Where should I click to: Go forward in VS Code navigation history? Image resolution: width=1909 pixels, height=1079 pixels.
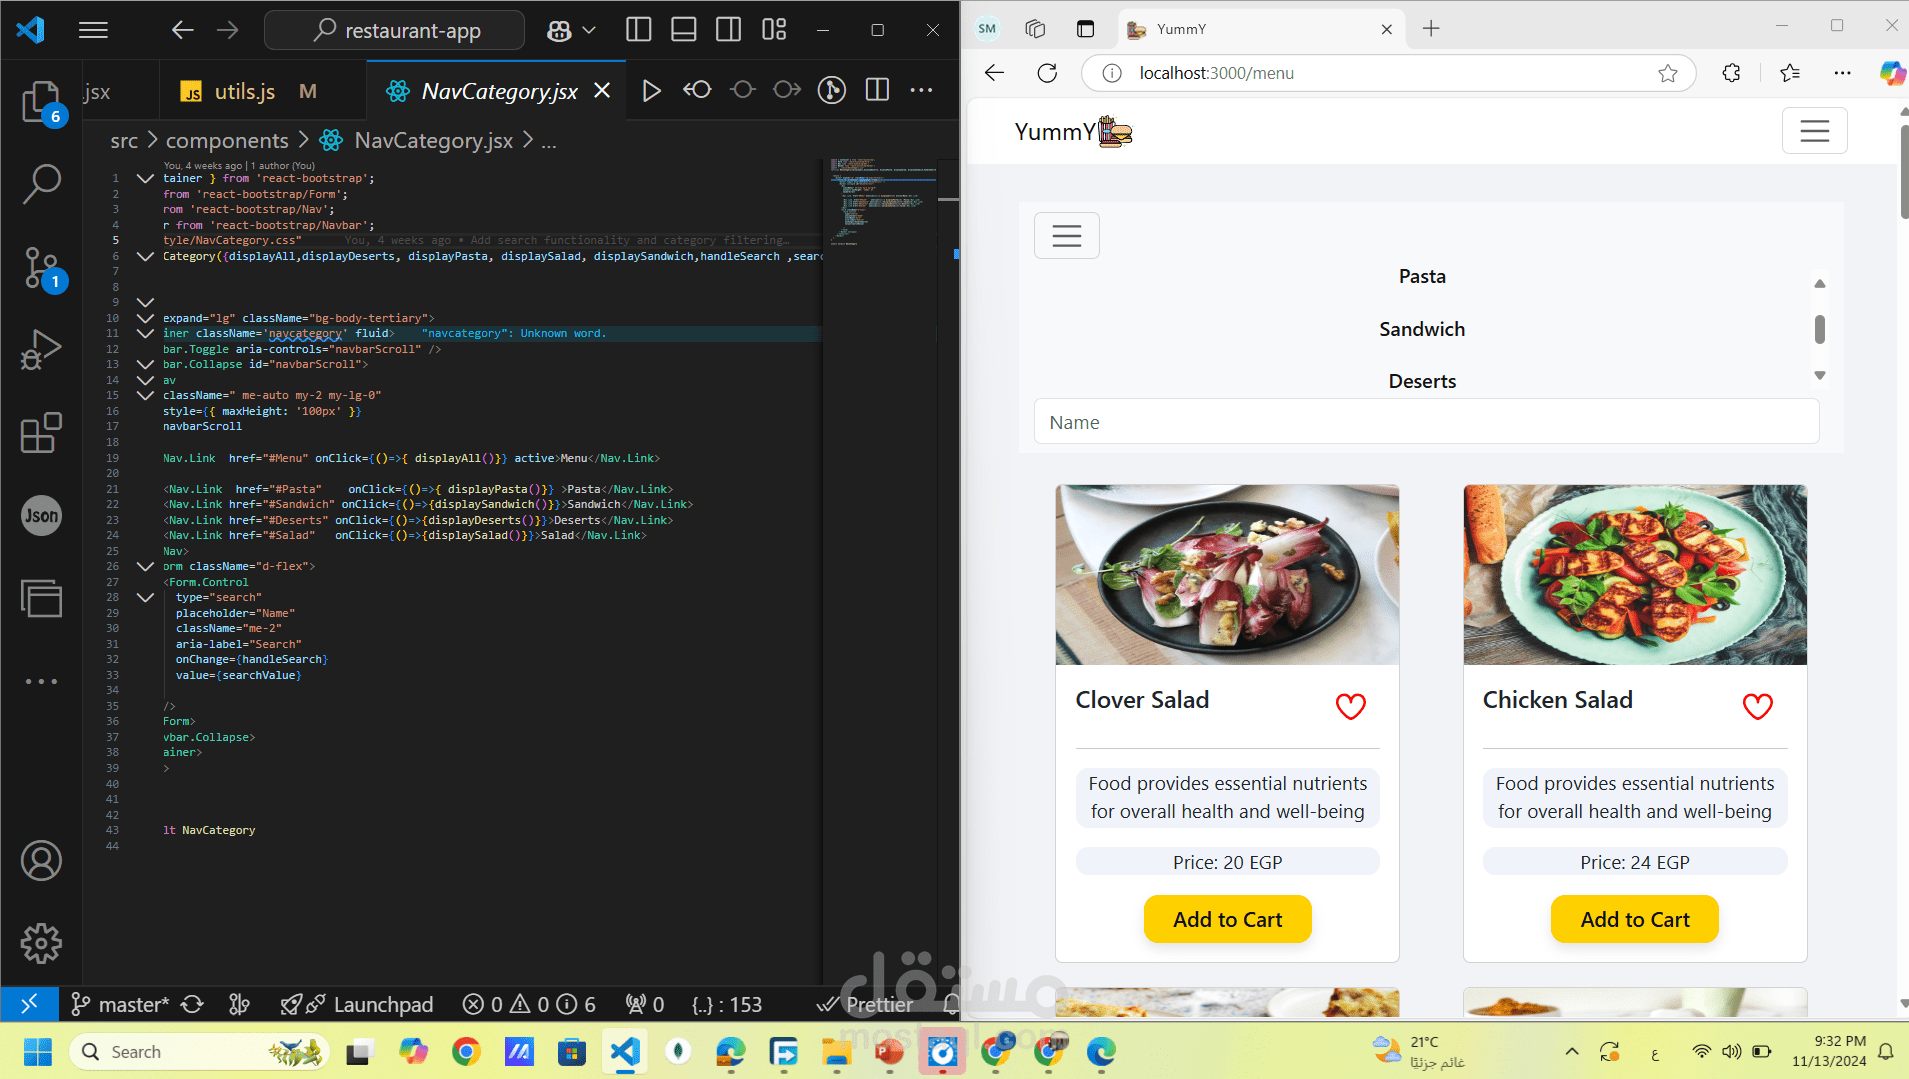[x=228, y=30]
